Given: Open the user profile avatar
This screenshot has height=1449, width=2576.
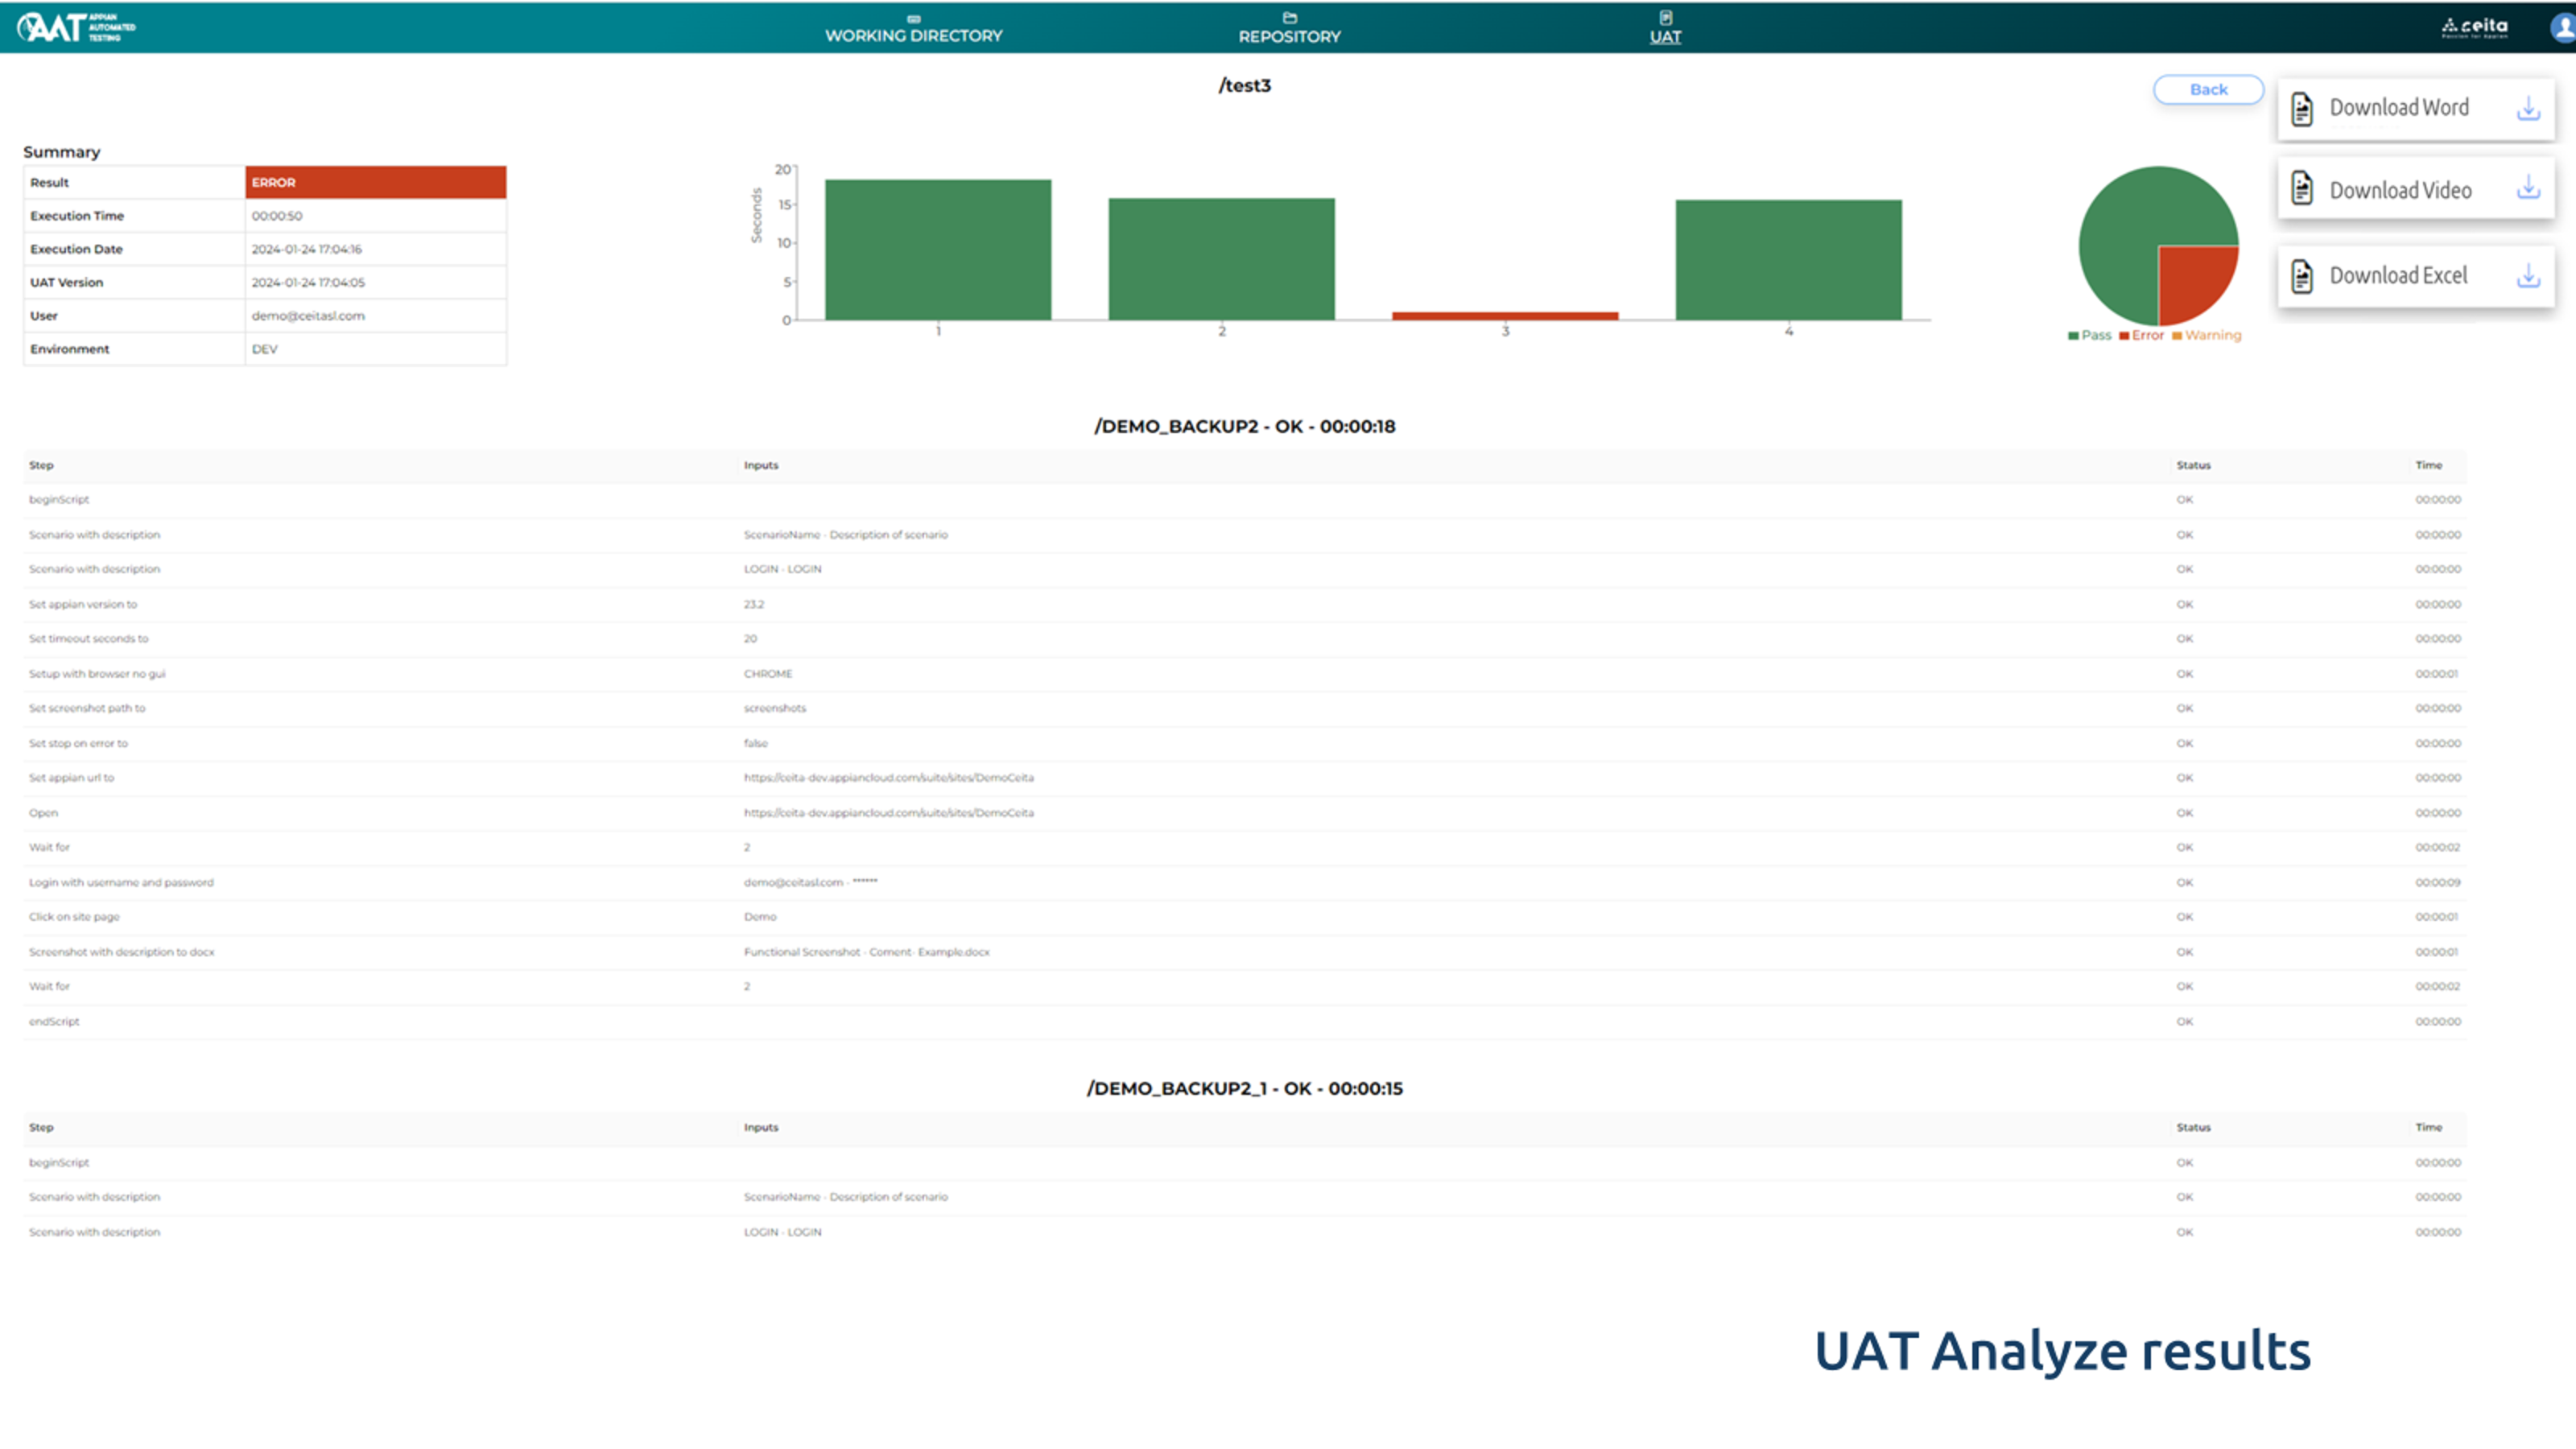Looking at the screenshot, I should click(x=2563, y=27).
